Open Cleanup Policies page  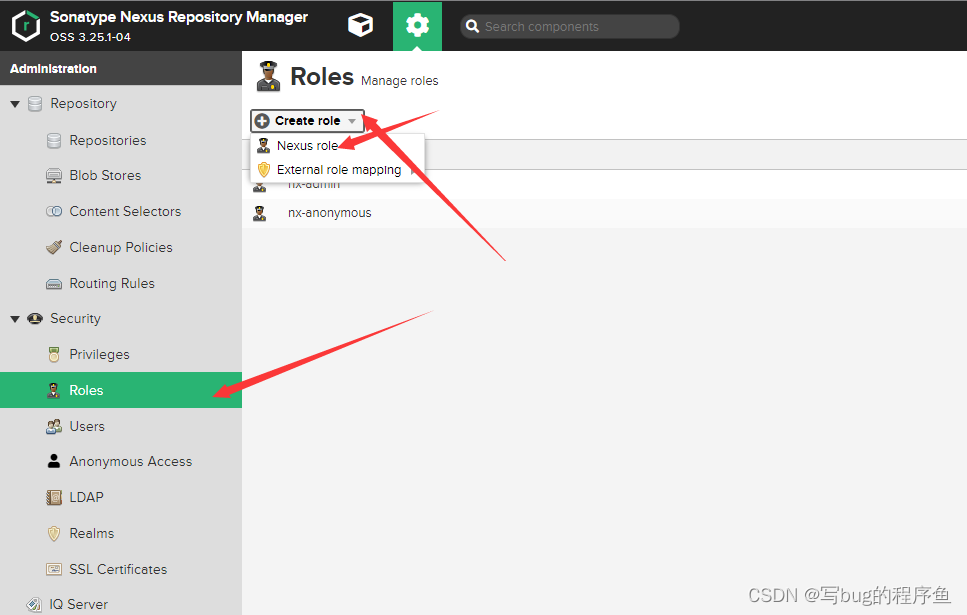click(x=121, y=247)
